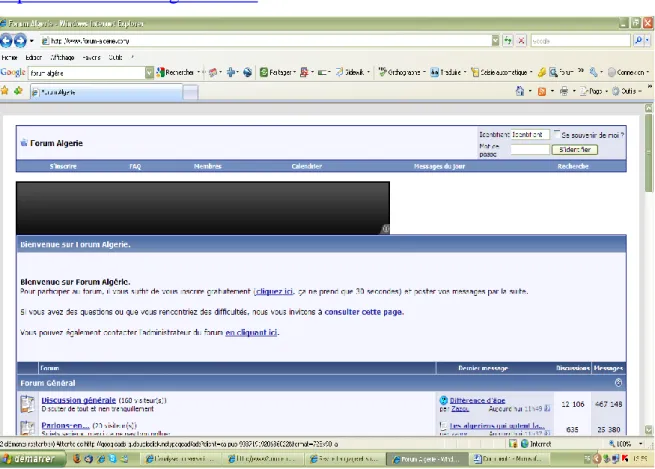The height and width of the screenshot is (469, 655).
Task: Click the Home page house icon
Action: pos(520,91)
